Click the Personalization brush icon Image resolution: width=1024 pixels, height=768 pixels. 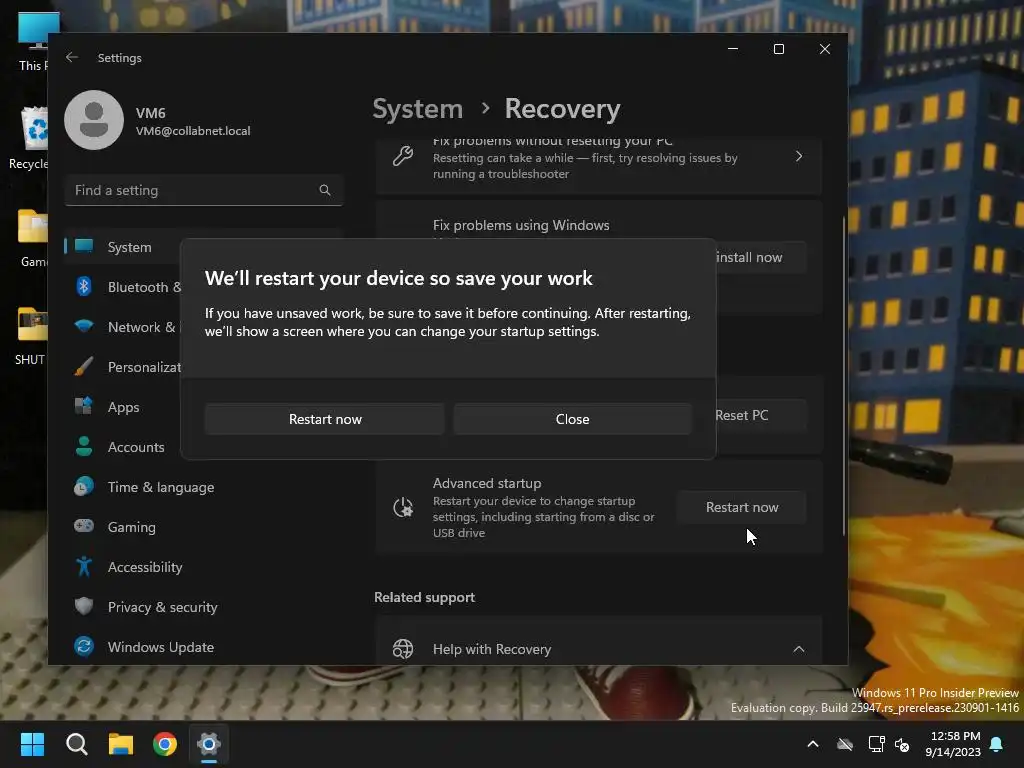(84, 366)
